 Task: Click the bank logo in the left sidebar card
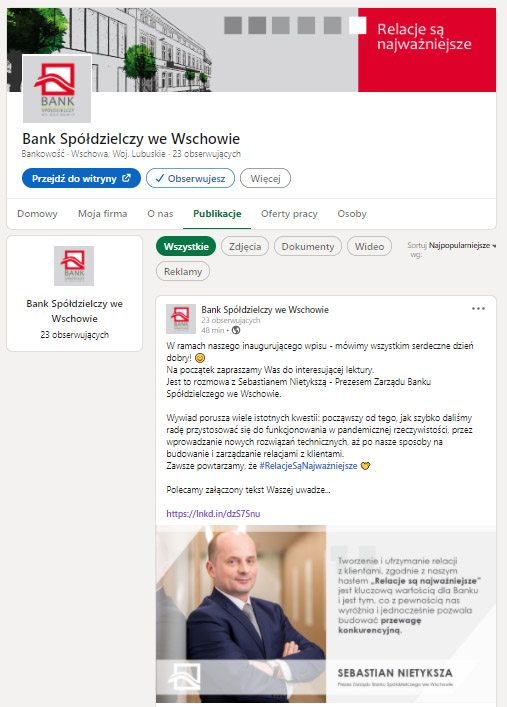(x=74, y=266)
